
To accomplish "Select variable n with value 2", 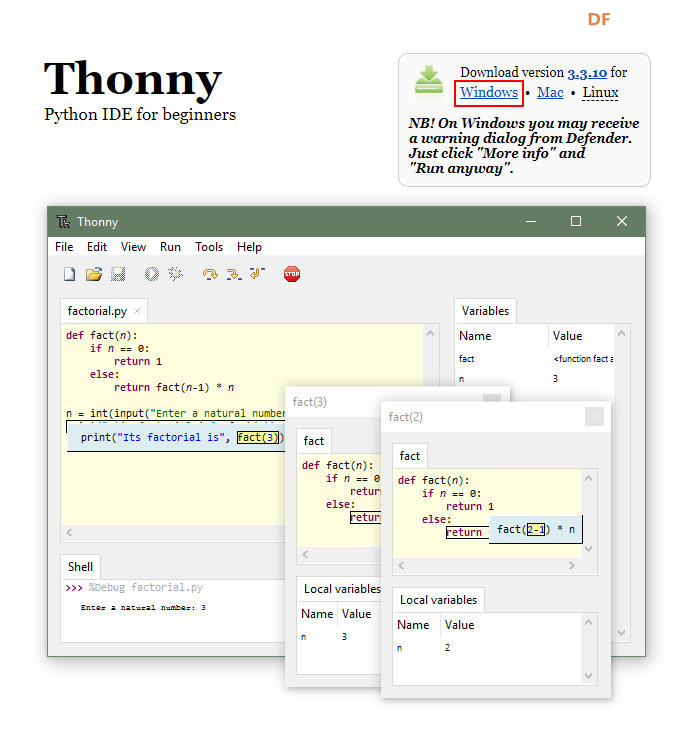I will 487,648.
